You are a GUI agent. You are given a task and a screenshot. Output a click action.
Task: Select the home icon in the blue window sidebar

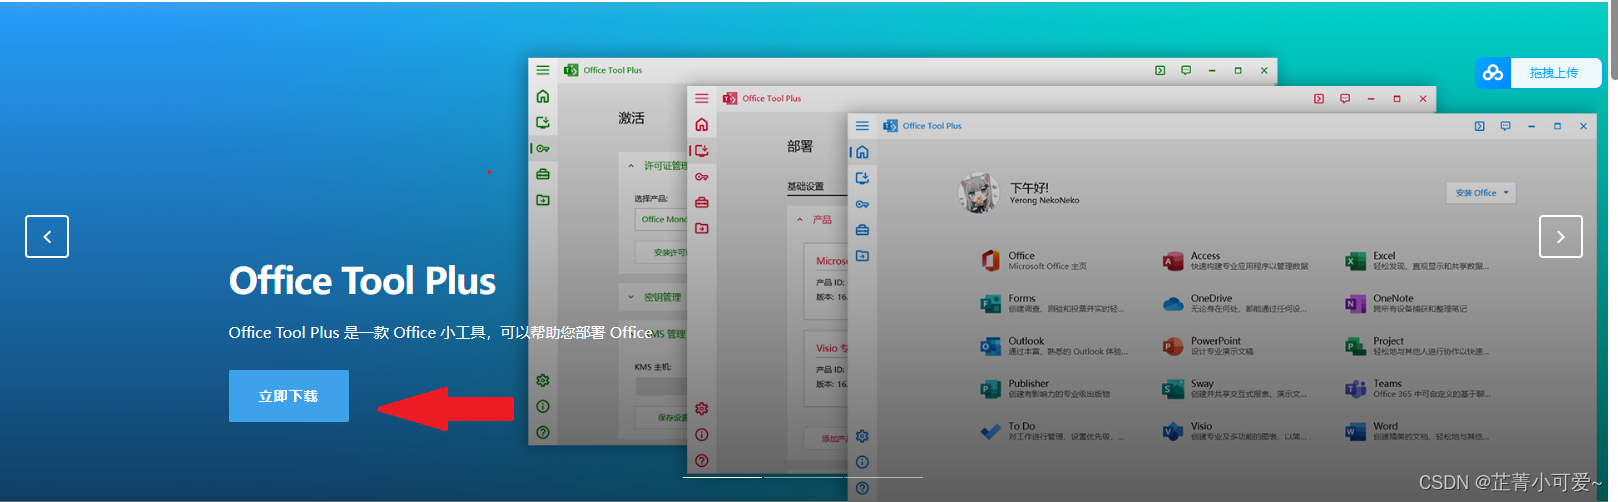[x=862, y=152]
